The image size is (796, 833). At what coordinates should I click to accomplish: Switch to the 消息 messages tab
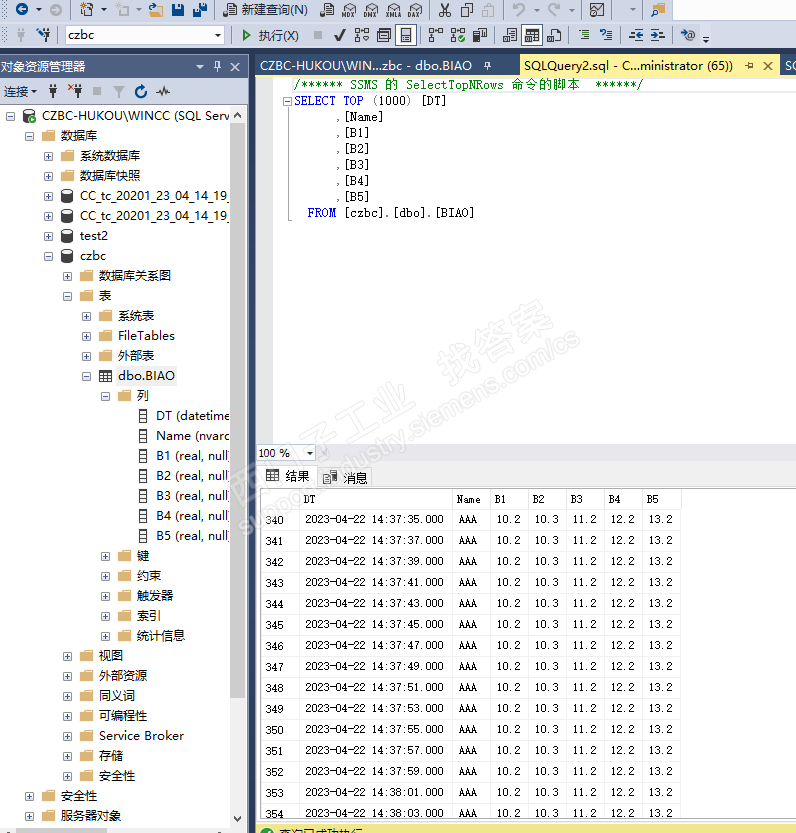(x=345, y=478)
